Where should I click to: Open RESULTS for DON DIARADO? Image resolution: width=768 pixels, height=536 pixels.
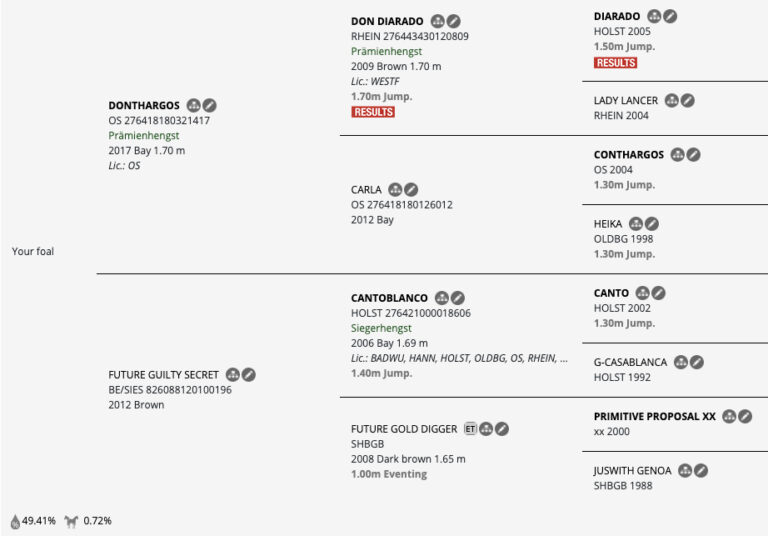[373, 112]
